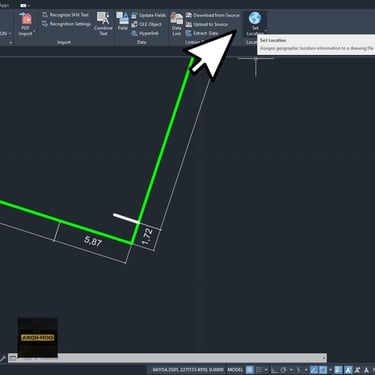Select the short white line near corner
Screen dimensions: 375x375
pyautogui.click(x=126, y=218)
